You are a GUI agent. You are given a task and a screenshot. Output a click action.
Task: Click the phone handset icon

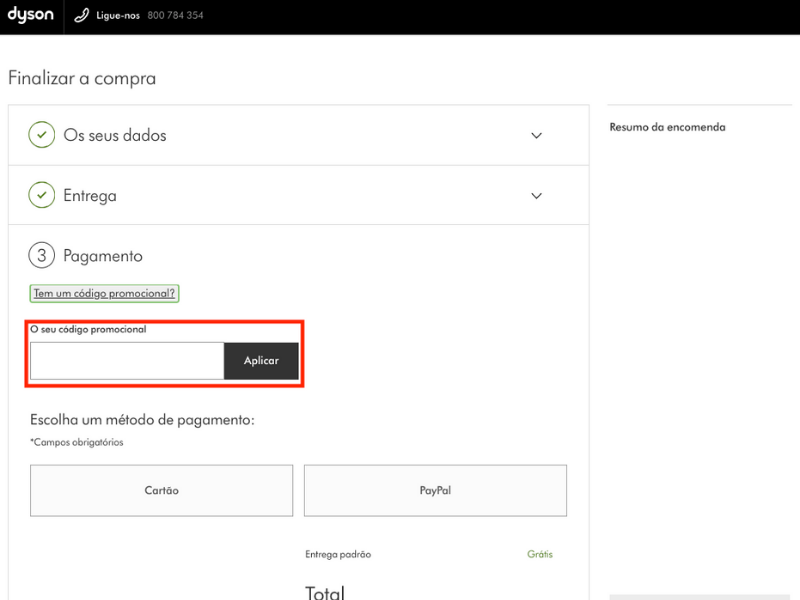82,15
